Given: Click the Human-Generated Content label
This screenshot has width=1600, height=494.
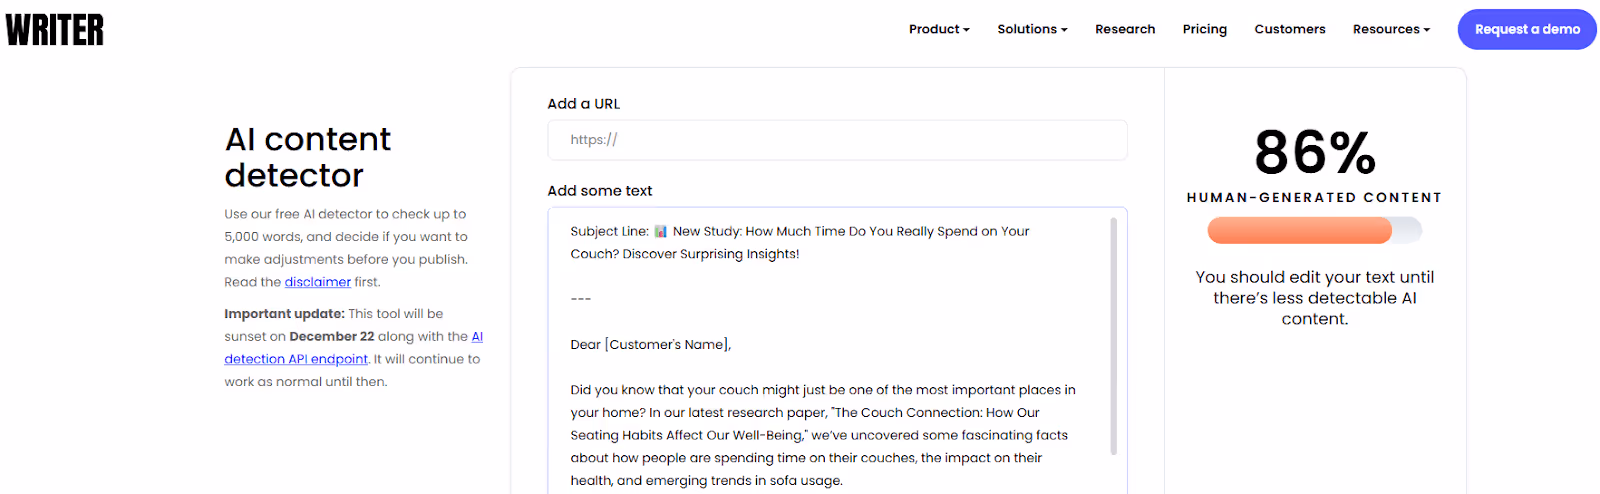Looking at the screenshot, I should click(1314, 198).
